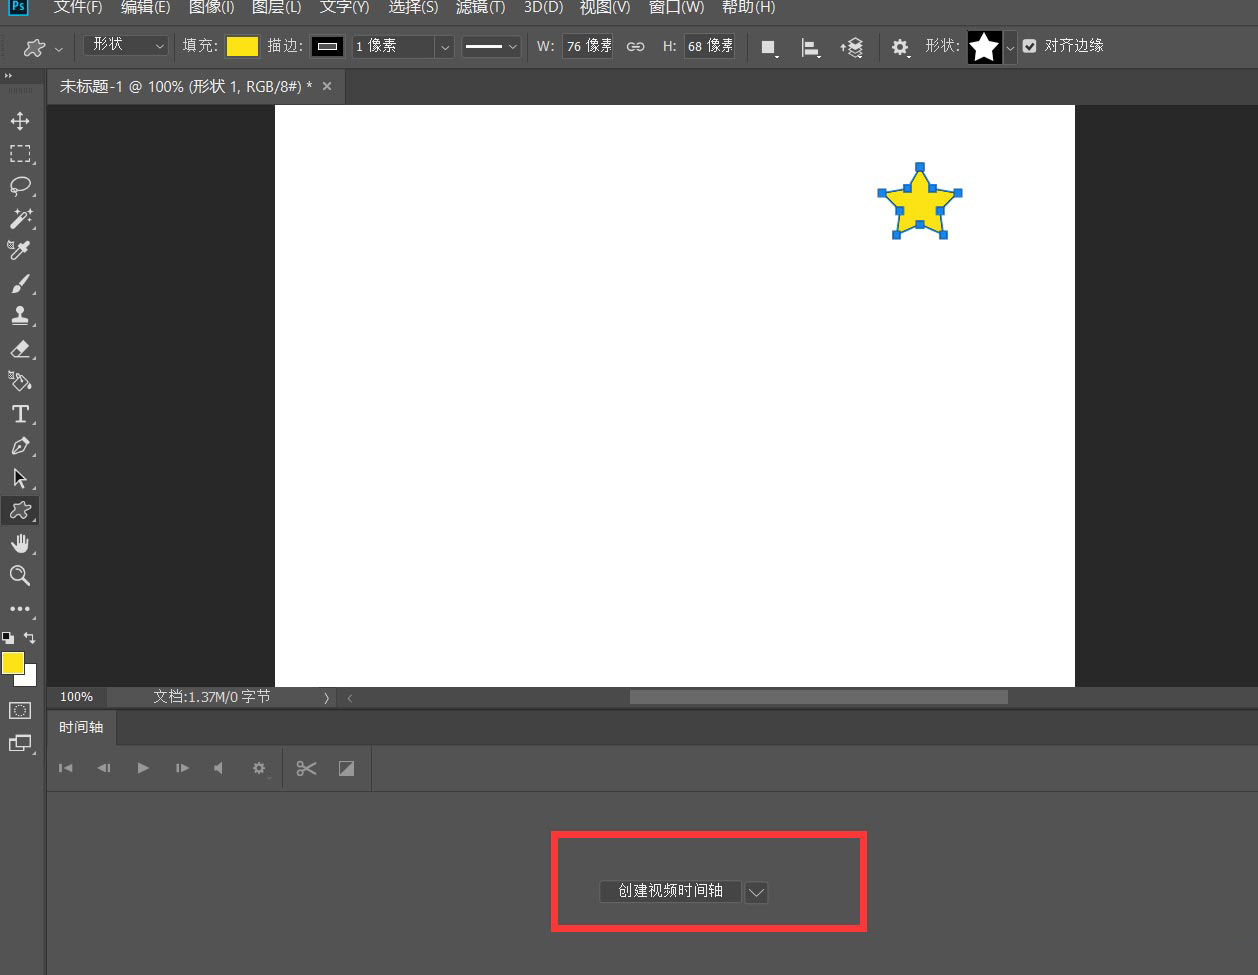The width and height of the screenshot is (1258, 975).
Task: Open the stroke line type dropdown
Action: pyautogui.click(x=491, y=47)
